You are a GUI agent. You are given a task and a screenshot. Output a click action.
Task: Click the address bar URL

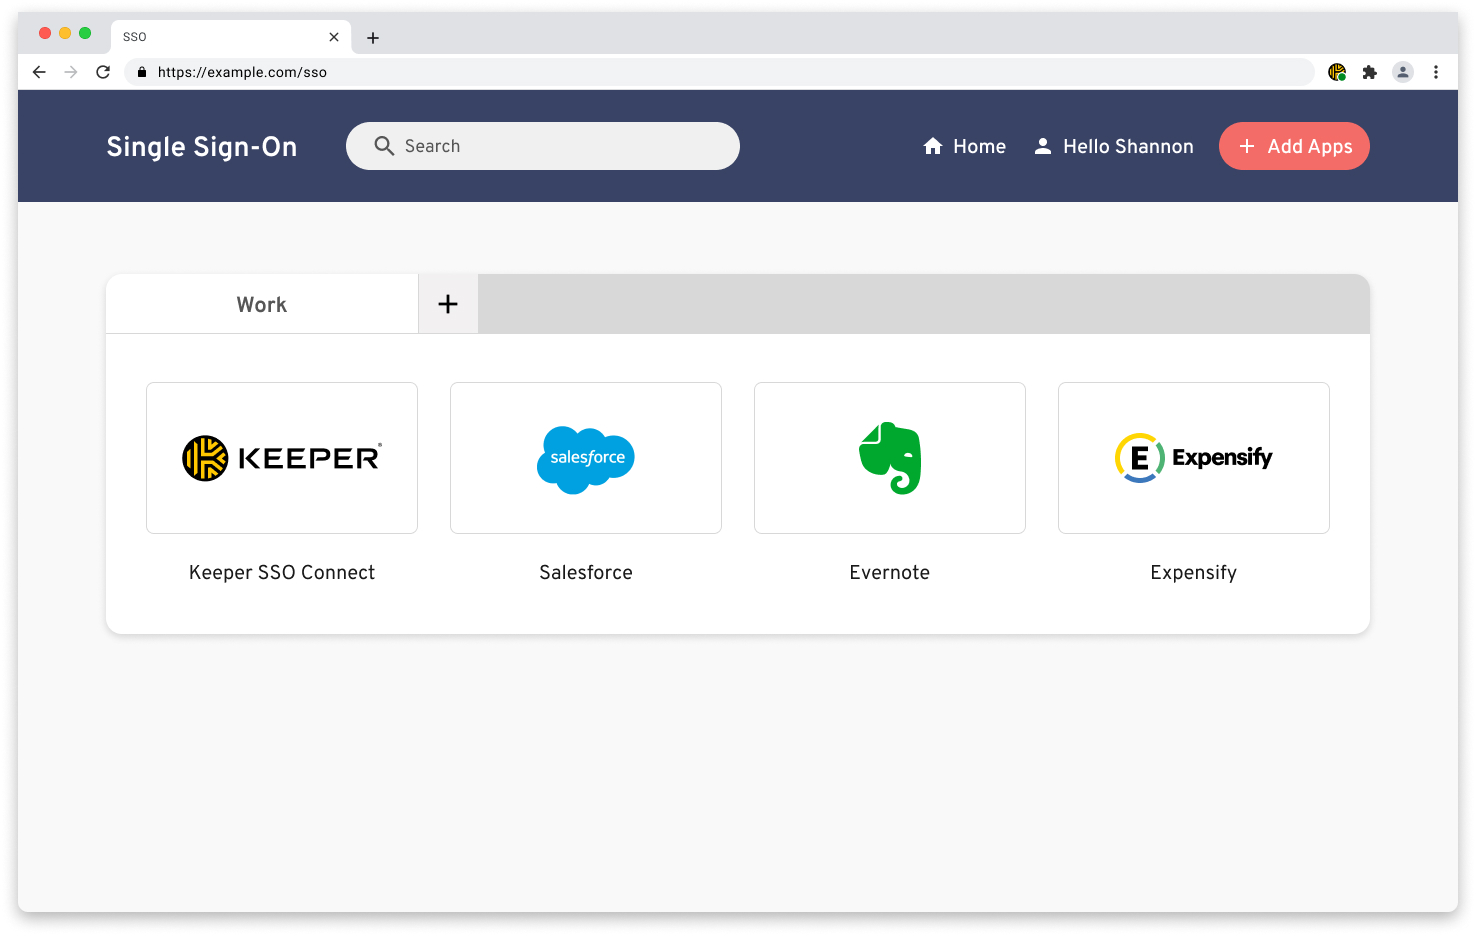[x=242, y=72]
